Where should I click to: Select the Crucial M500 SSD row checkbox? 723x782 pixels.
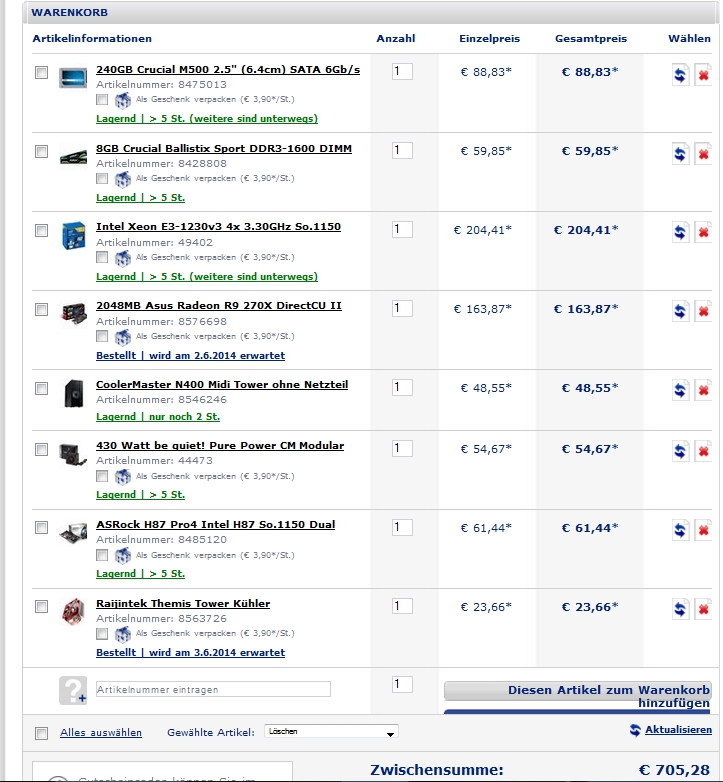pos(41,72)
